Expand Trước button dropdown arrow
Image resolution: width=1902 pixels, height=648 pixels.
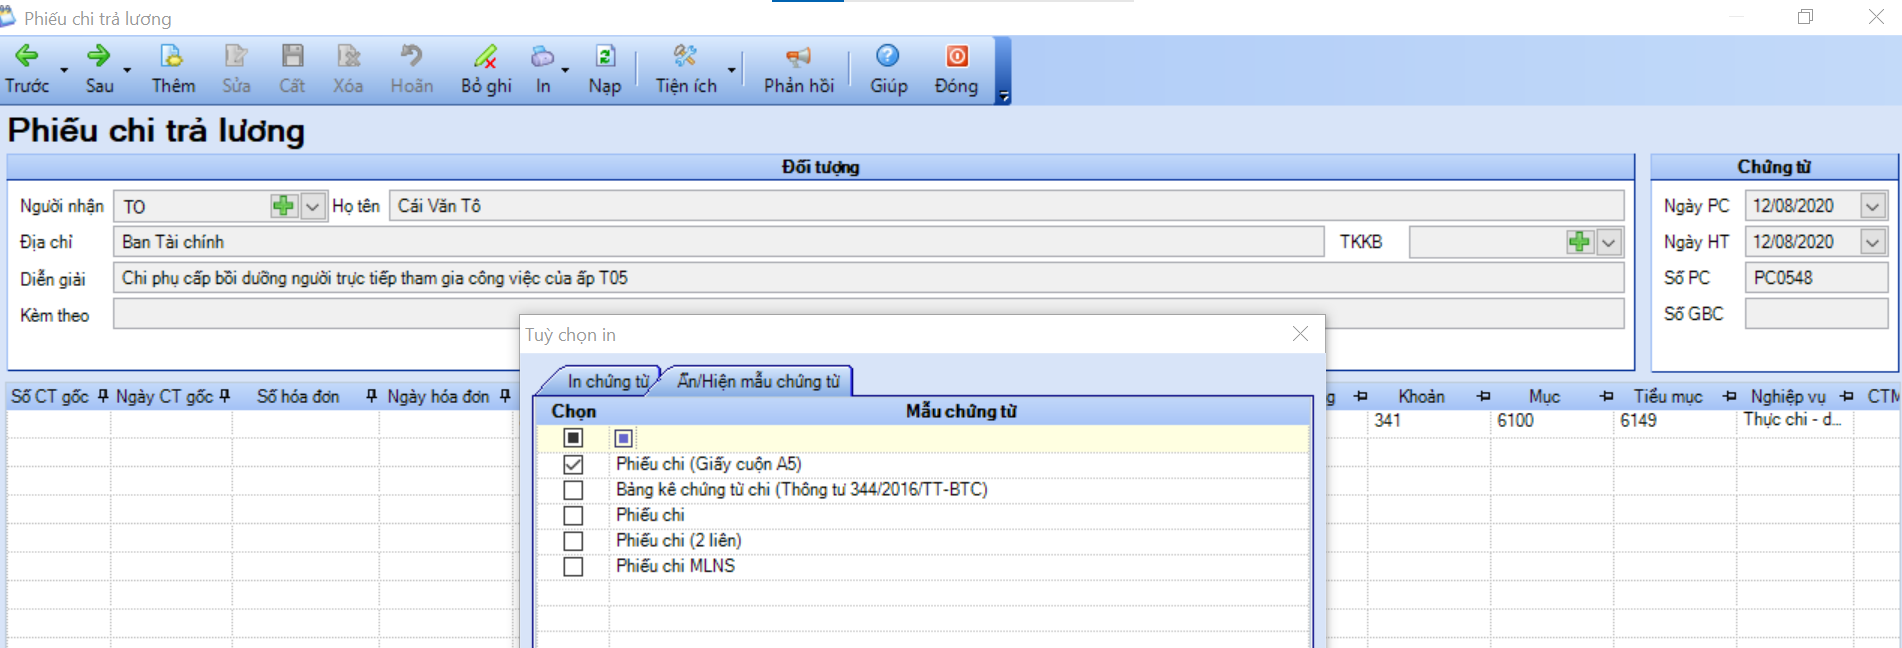click(x=64, y=70)
